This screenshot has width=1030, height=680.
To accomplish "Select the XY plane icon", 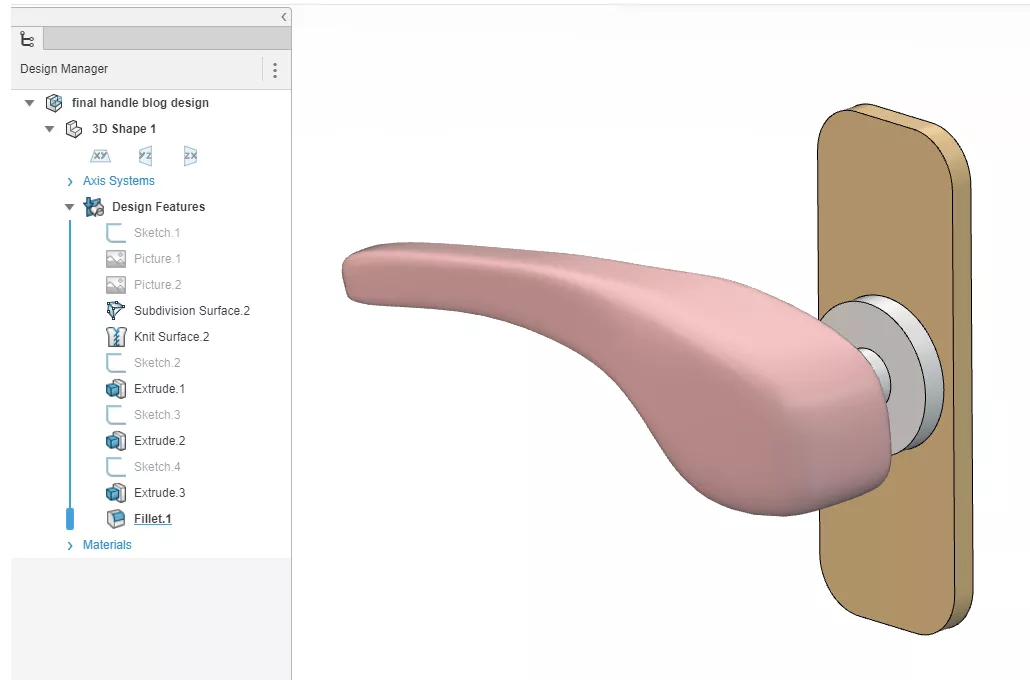I will click(100, 155).
